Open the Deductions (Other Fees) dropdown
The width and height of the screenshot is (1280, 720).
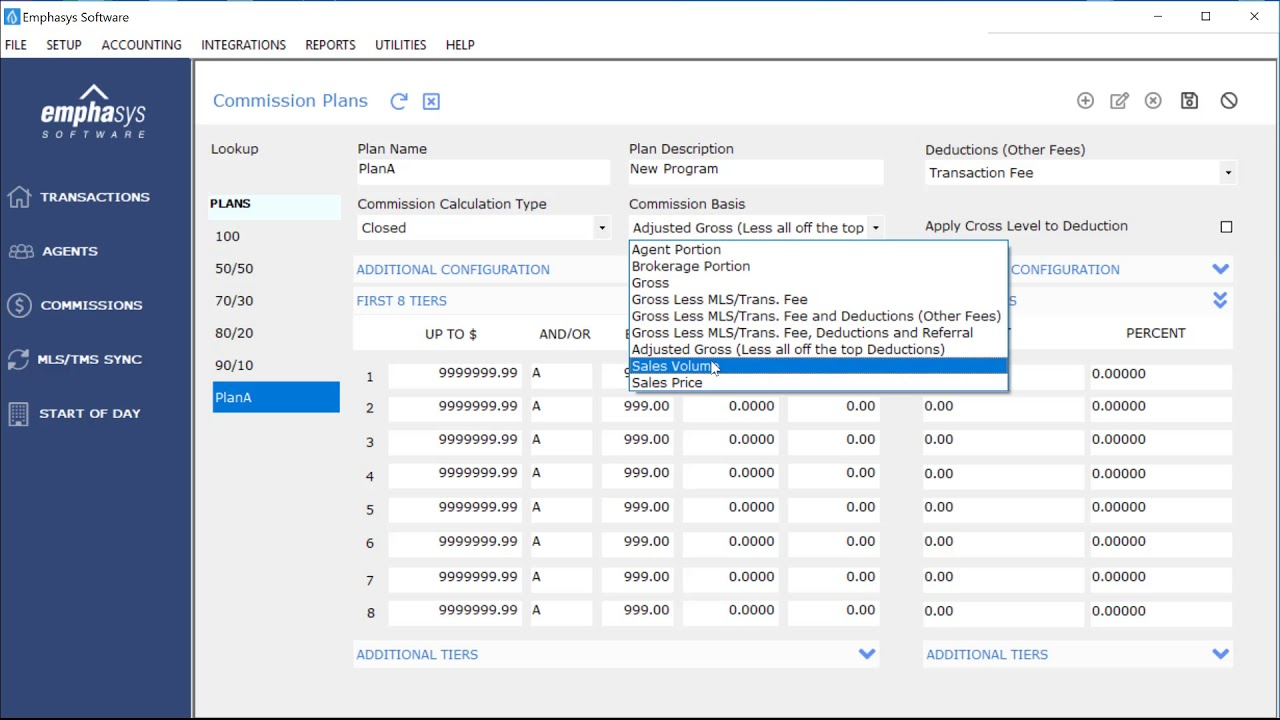pos(1227,172)
